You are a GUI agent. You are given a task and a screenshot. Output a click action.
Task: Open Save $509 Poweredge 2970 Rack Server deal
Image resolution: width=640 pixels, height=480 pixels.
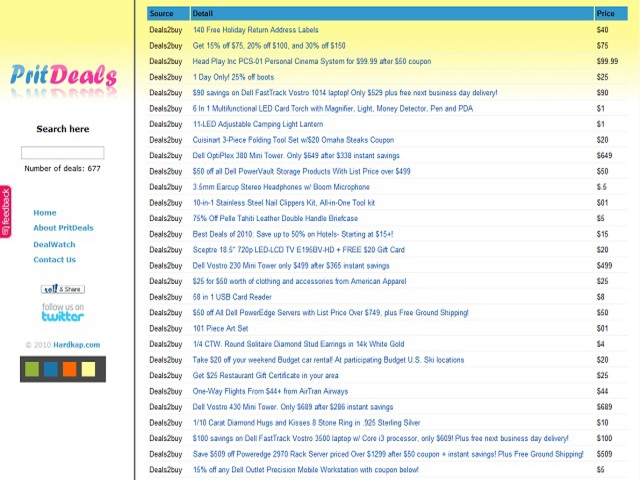pyautogui.click(x=388, y=454)
